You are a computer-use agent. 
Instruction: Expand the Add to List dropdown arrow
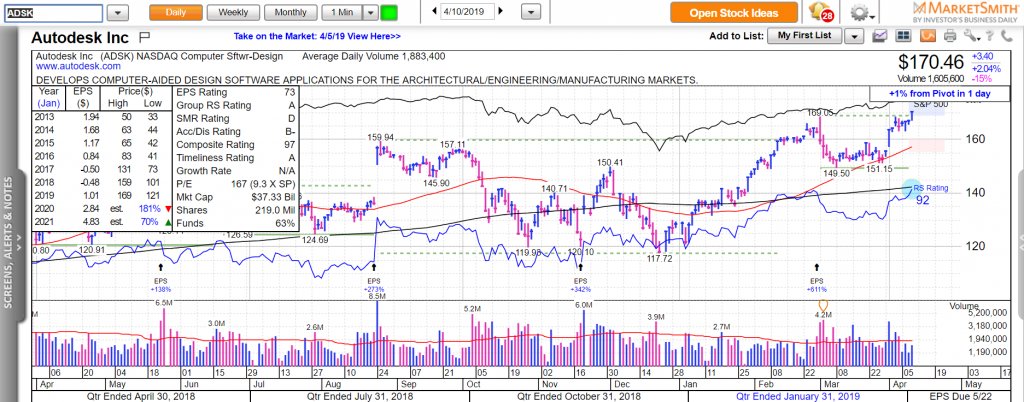point(853,36)
